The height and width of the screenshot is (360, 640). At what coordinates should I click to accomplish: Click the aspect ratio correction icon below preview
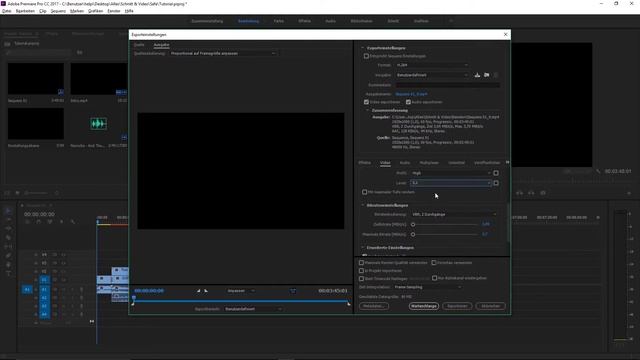(293, 291)
